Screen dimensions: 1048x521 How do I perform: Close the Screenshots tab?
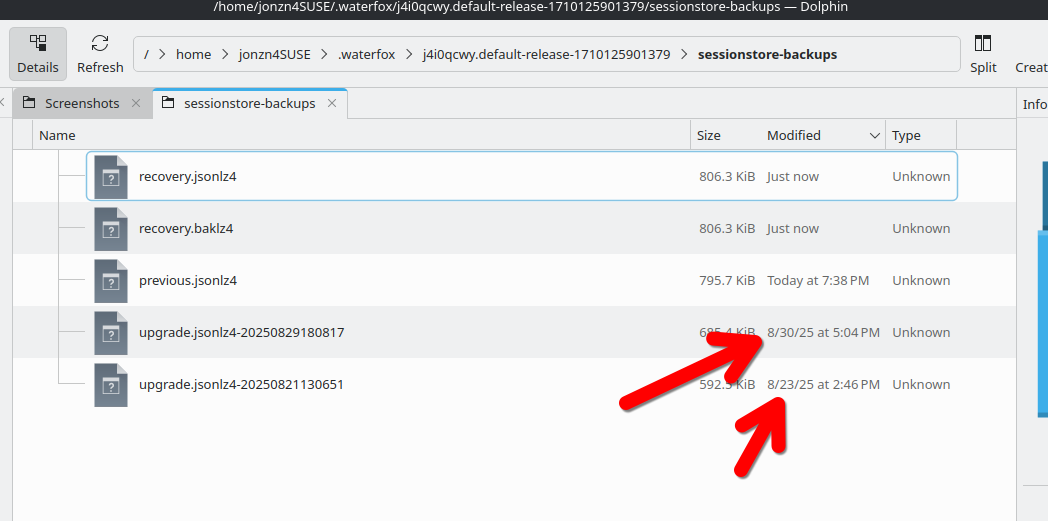pos(136,104)
